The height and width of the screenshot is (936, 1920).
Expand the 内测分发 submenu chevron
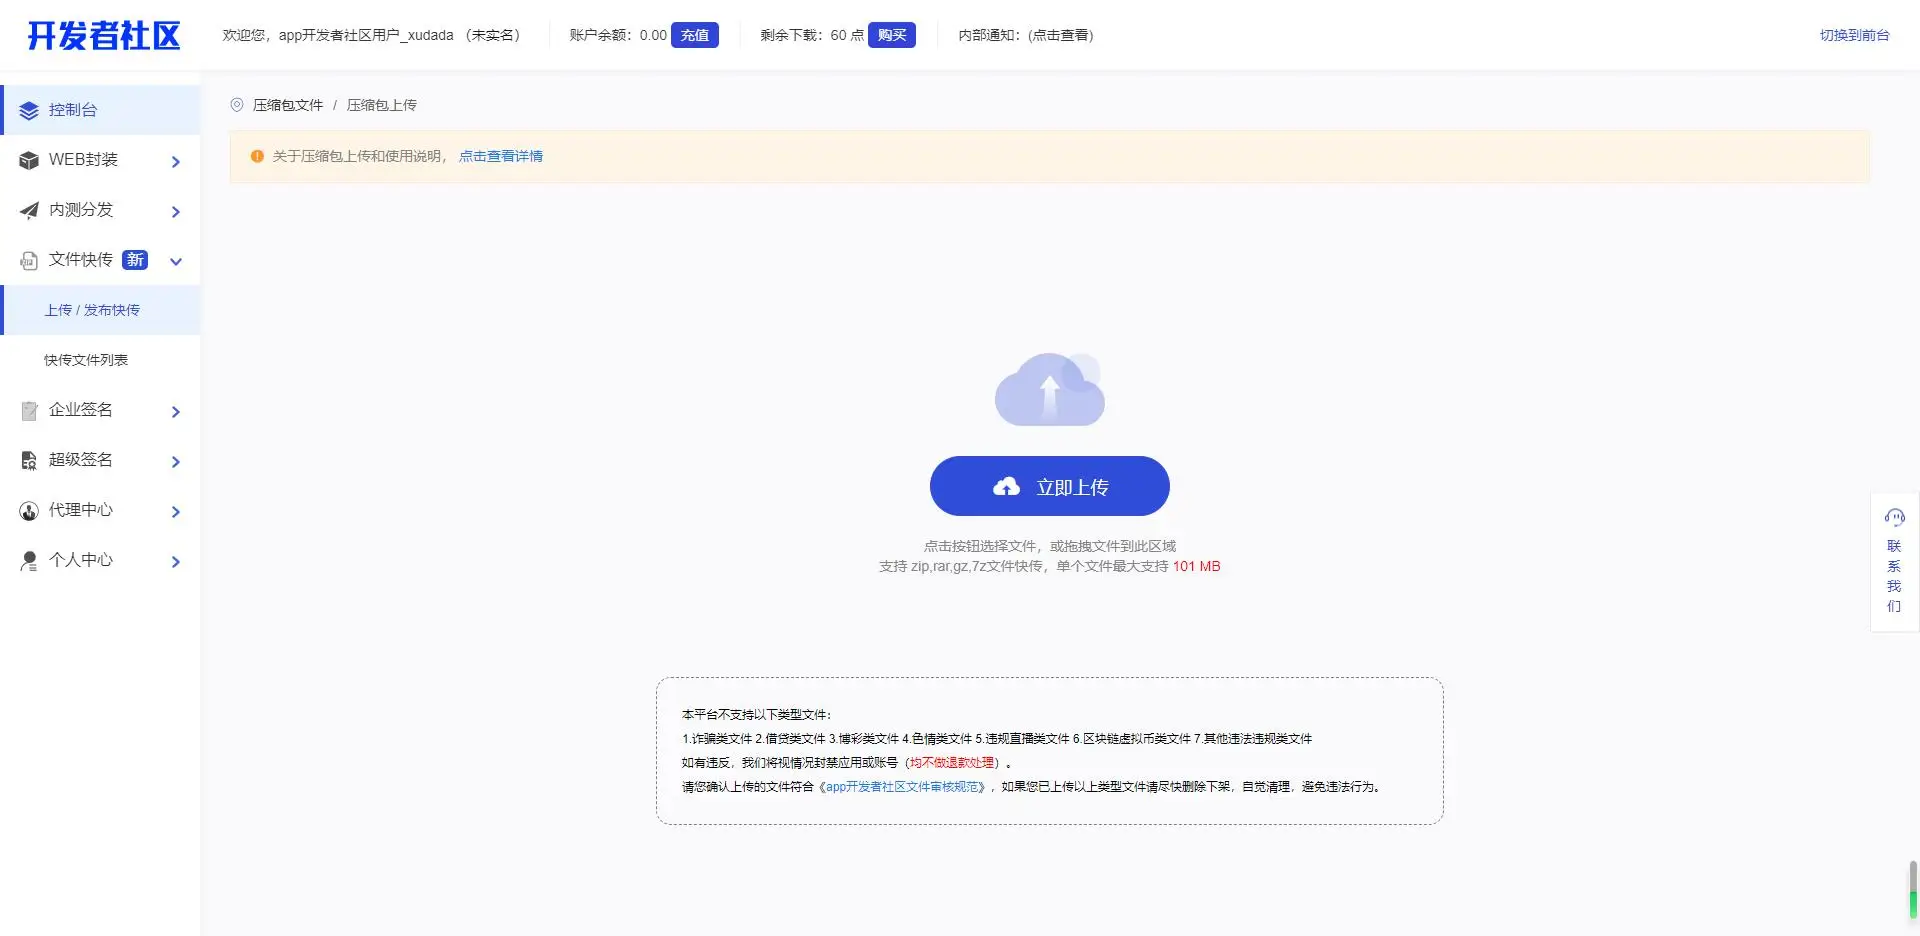click(x=176, y=212)
